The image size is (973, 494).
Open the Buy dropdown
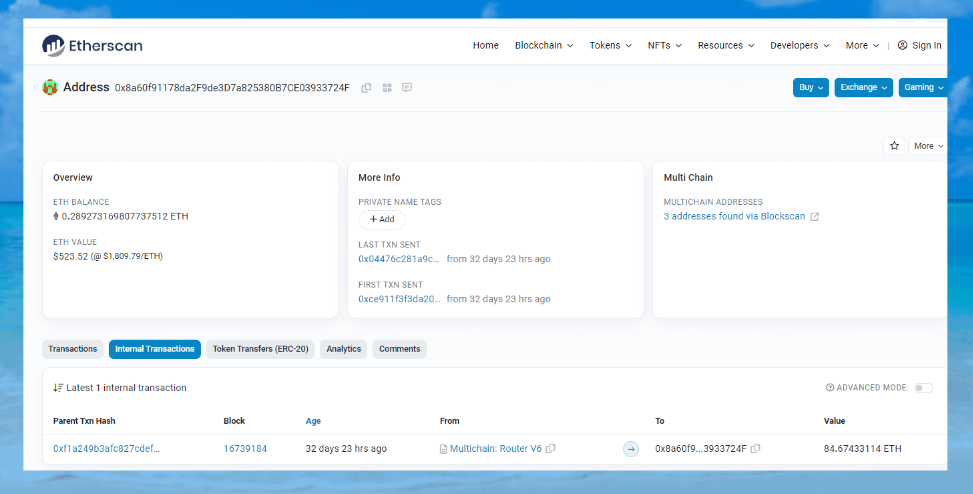click(x=810, y=87)
